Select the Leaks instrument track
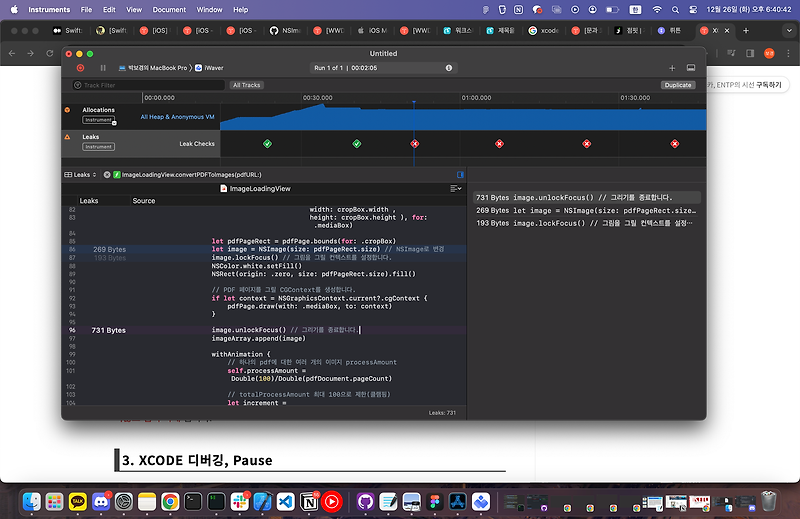 (x=141, y=143)
